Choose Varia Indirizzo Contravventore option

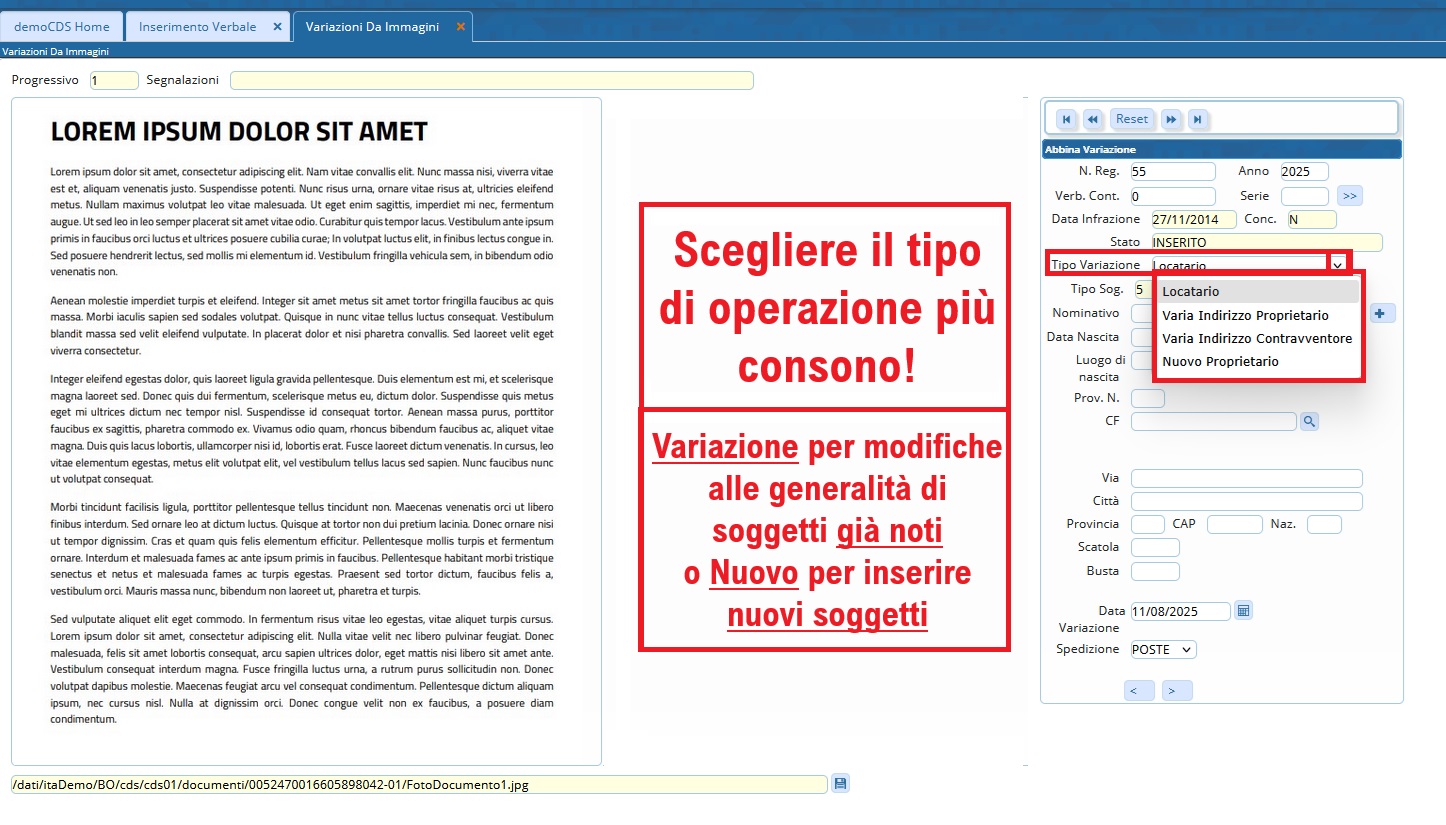pyautogui.click(x=1257, y=338)
